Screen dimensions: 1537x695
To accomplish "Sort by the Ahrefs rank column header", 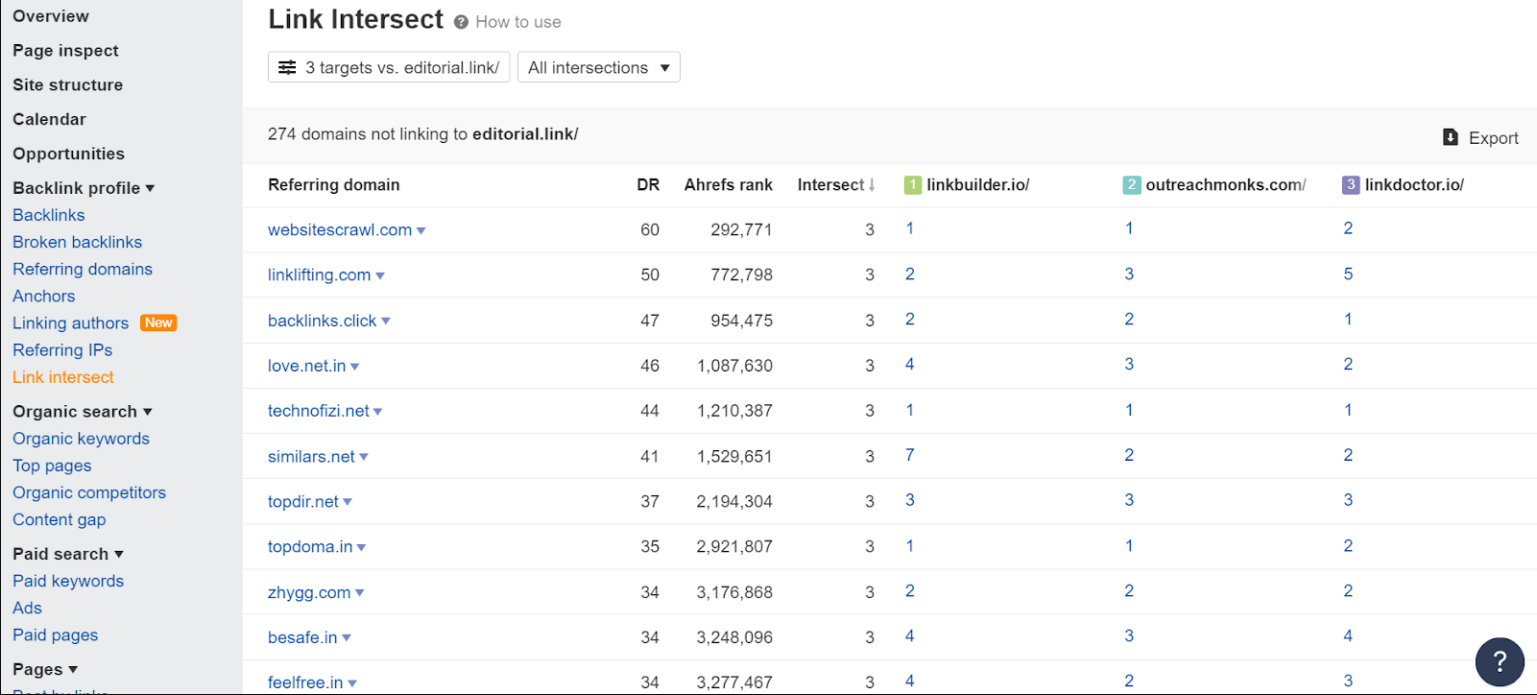I will pos(728,185).
